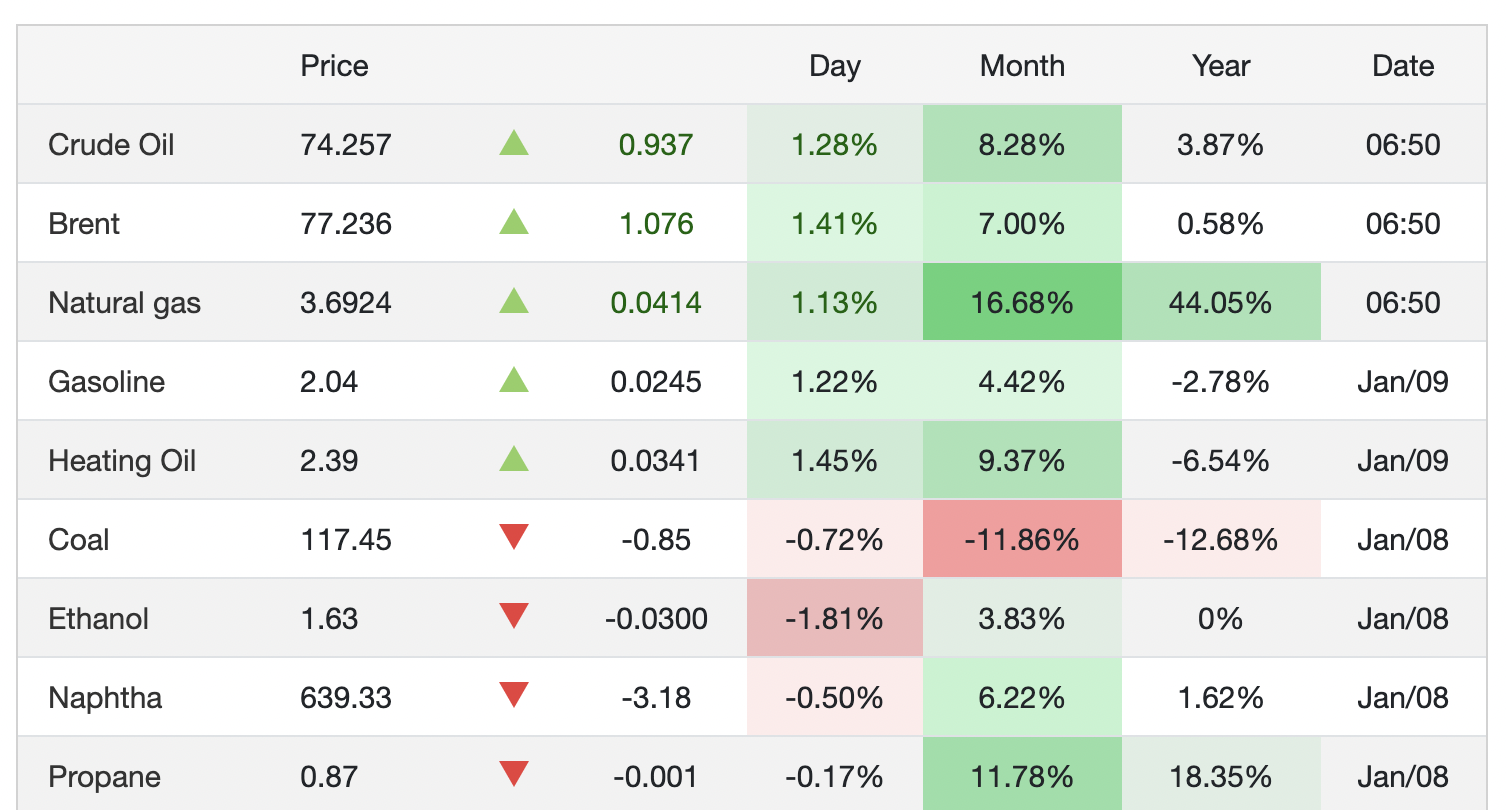
Task: Sort table by Date column header
Action: [1403, 66]
